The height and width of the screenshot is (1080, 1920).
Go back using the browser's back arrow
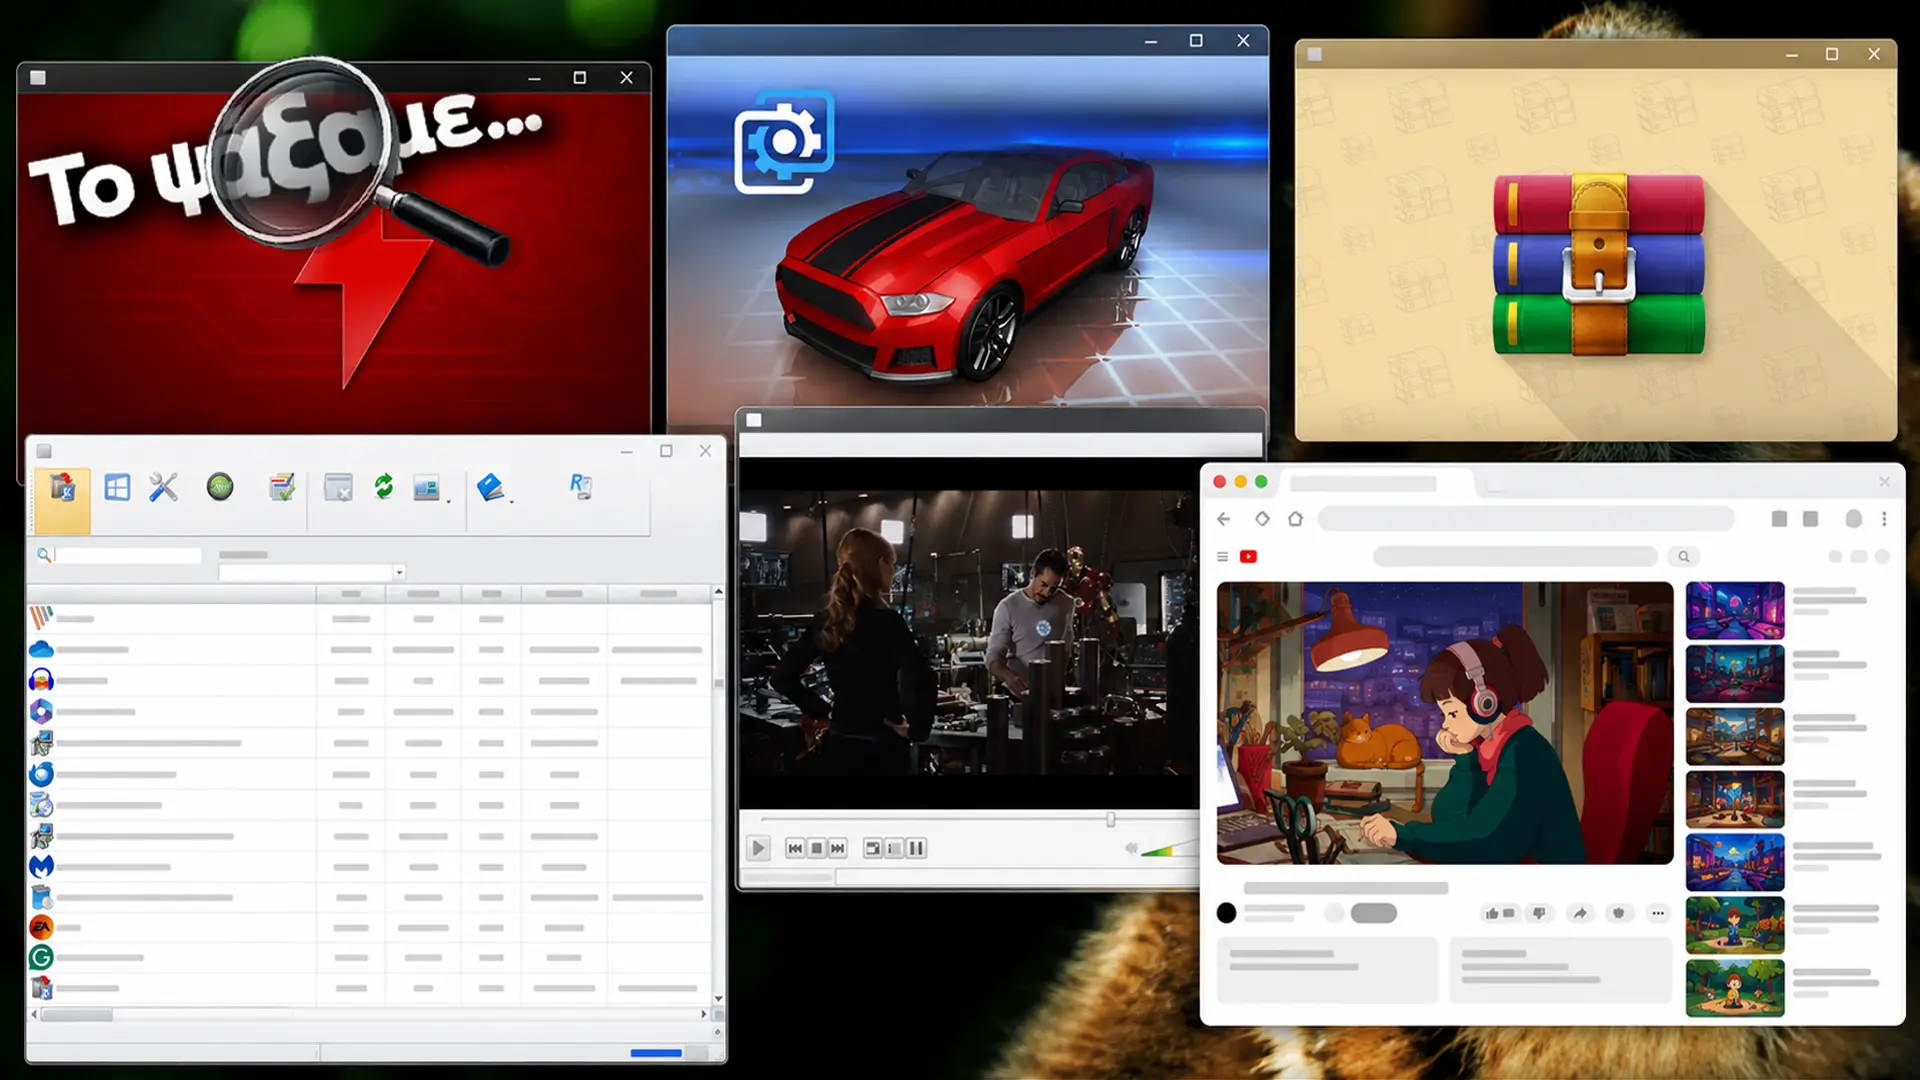(x=1224, y=519)
